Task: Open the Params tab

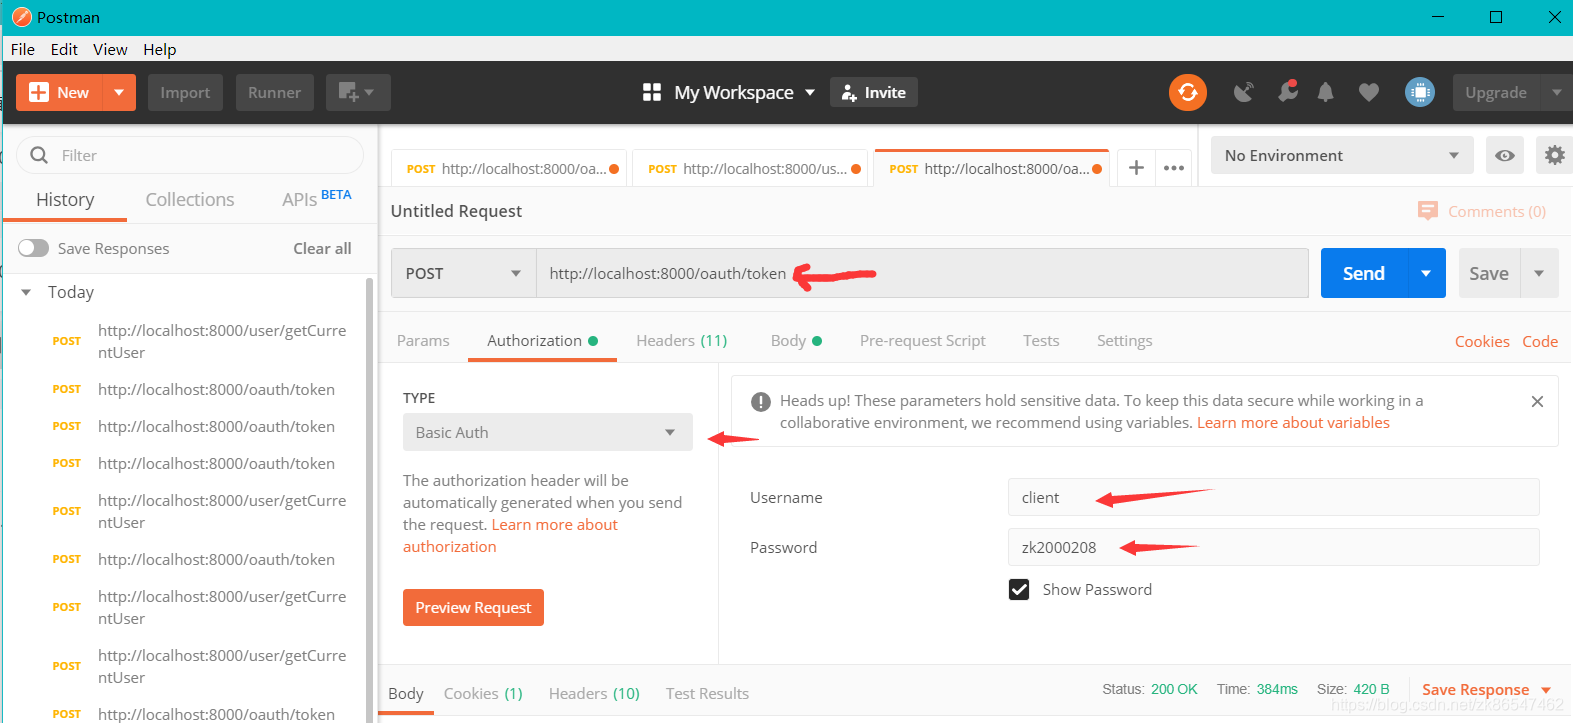Action: pyautogui.click(x=423, y=341)
